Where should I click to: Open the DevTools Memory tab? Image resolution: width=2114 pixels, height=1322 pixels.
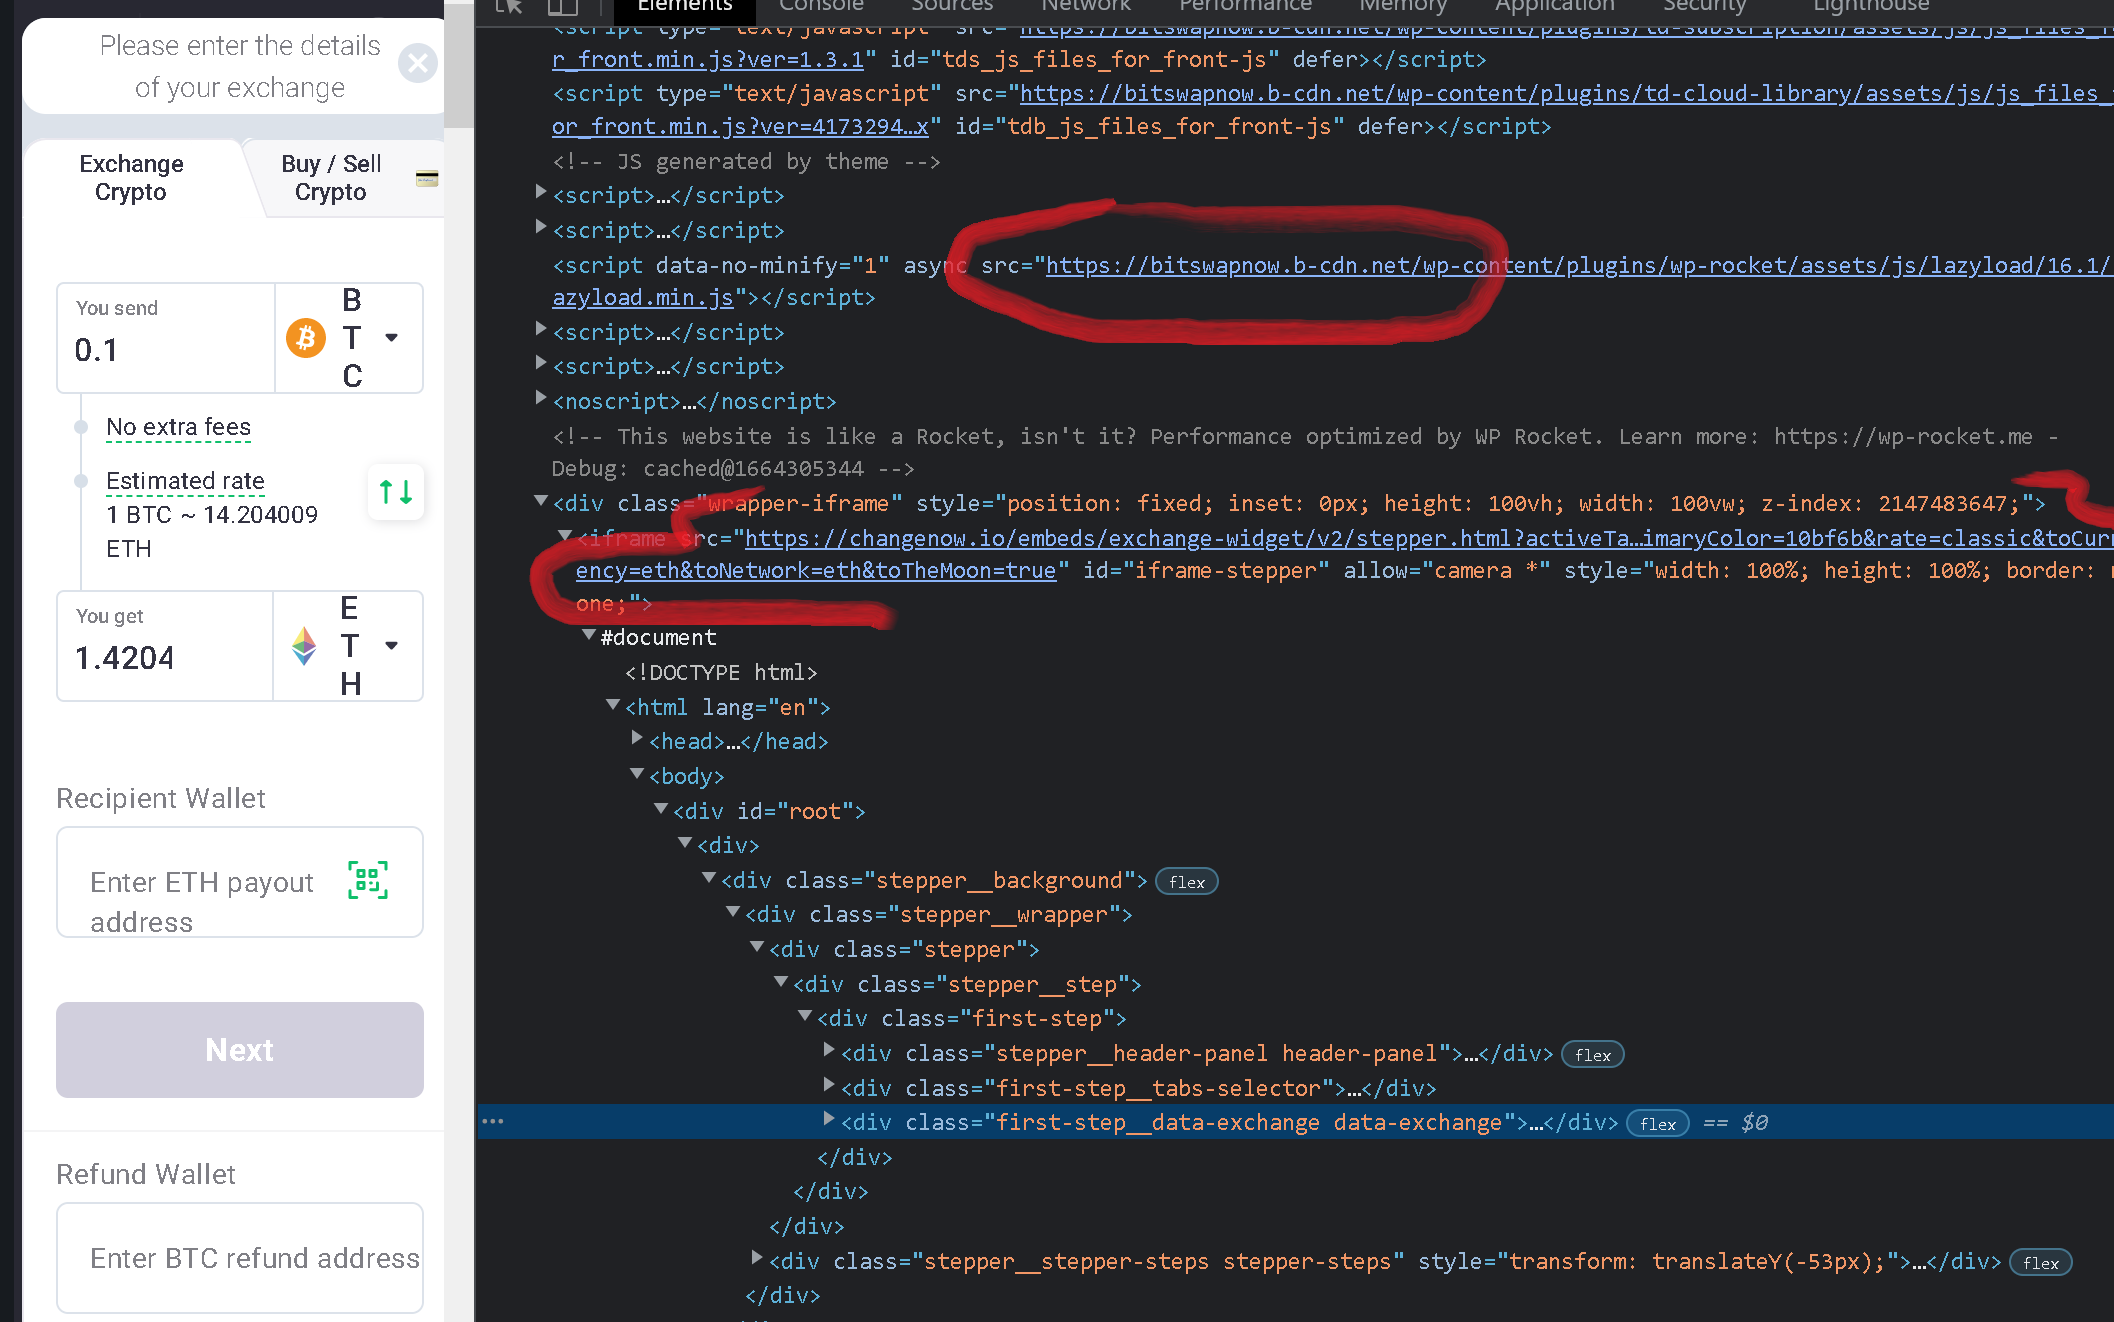1403,6
